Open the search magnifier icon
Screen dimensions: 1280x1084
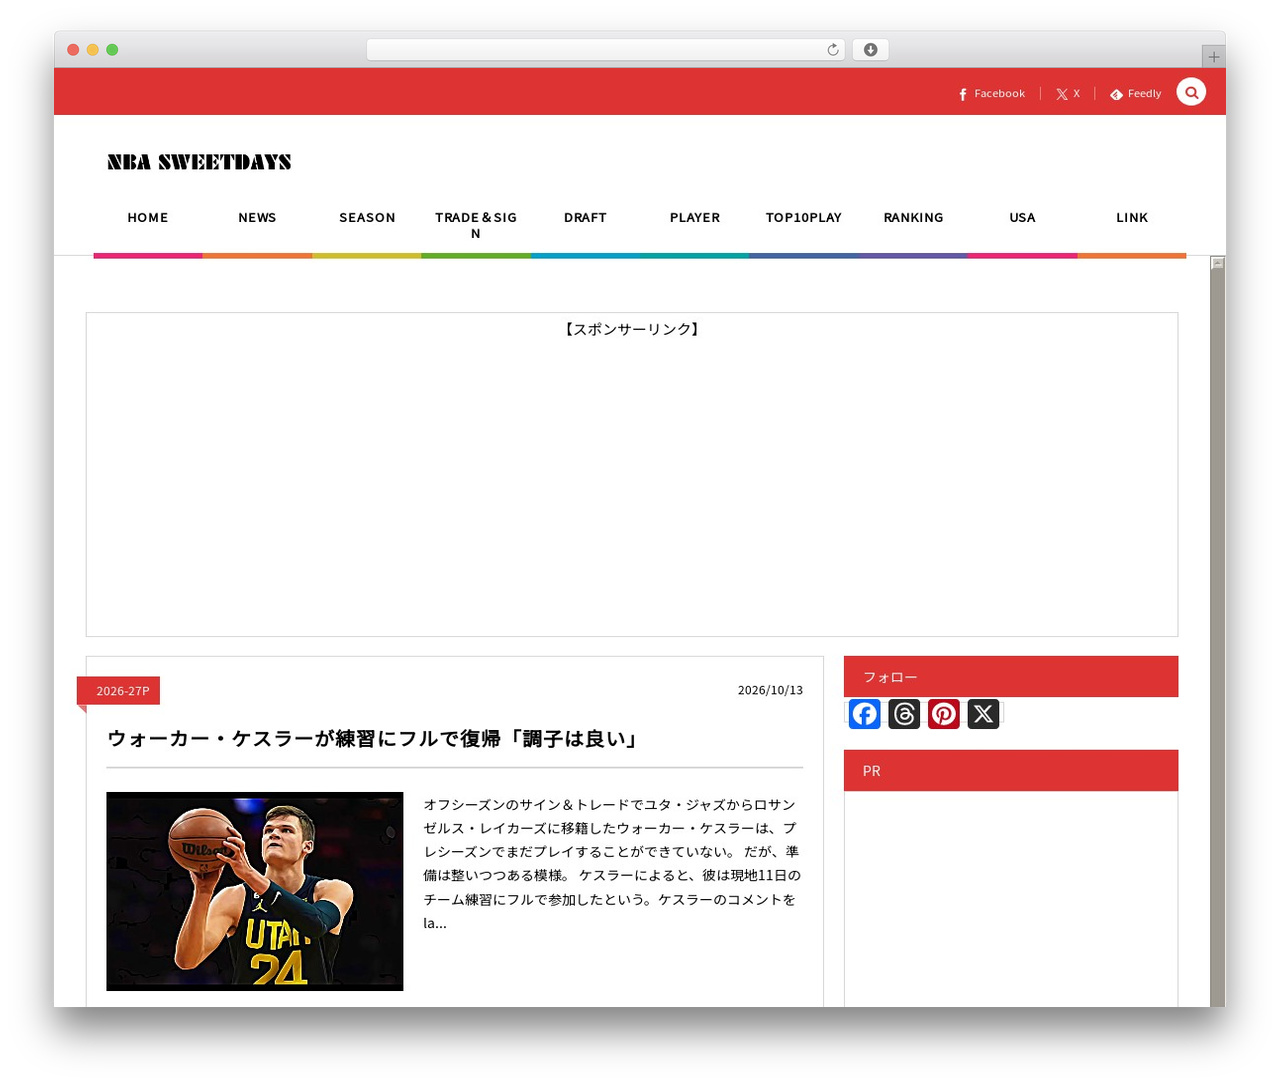(1191, 92)
